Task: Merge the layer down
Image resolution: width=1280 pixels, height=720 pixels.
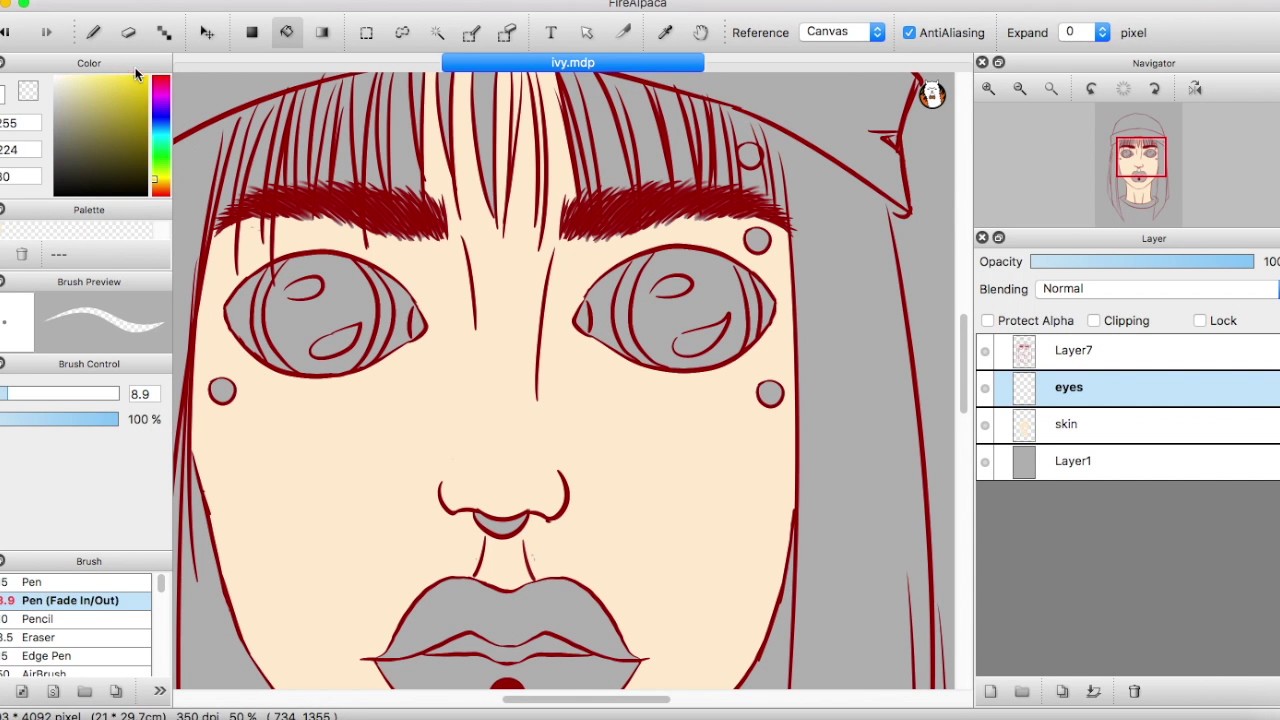Action: pyautogui.click(x=1093, y=691)
